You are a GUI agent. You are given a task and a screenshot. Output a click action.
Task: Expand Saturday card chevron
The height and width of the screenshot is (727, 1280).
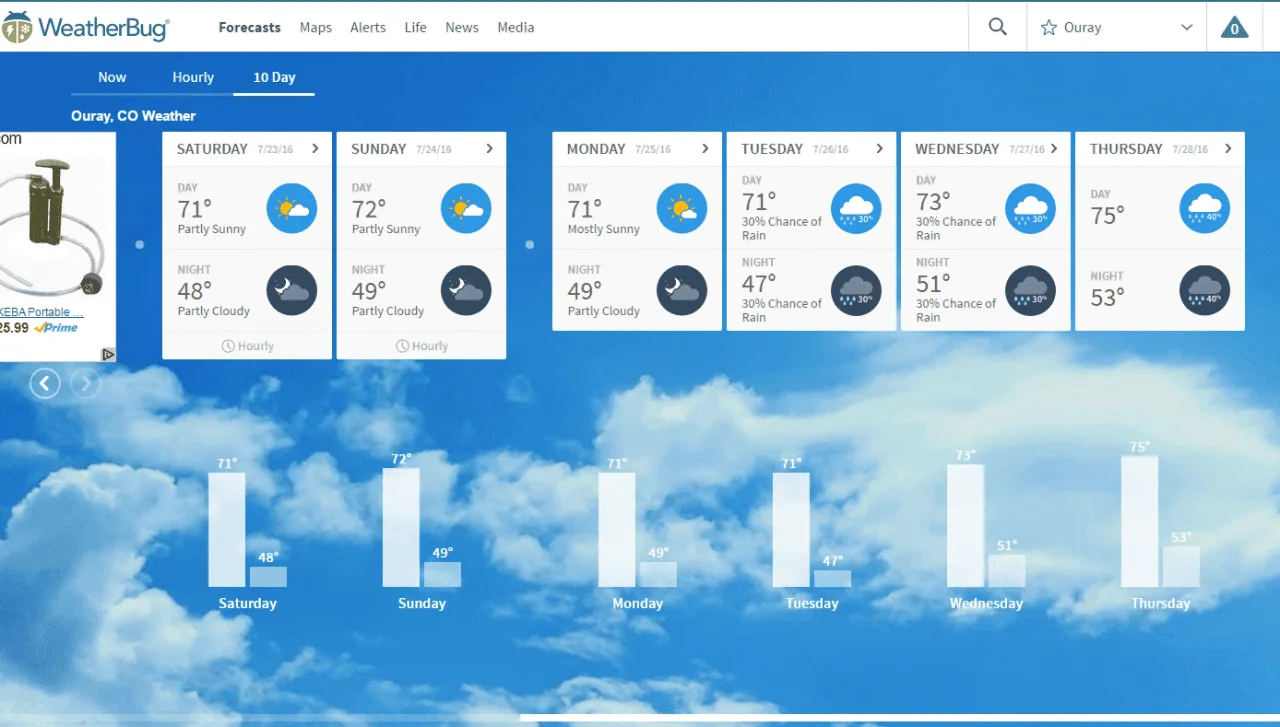point(315,148)
